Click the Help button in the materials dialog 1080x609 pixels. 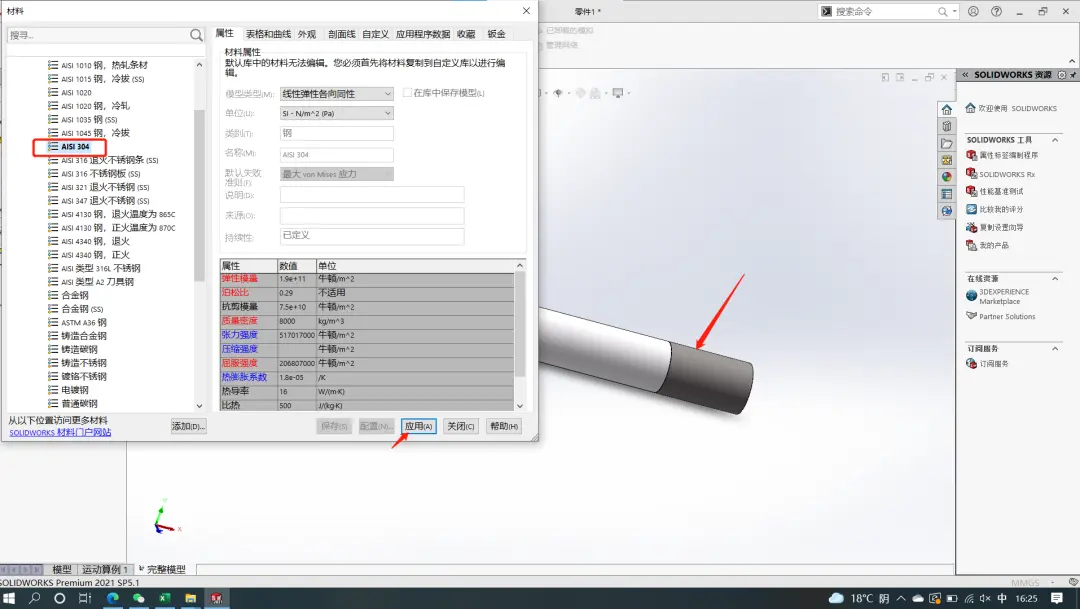[x=503, y=426]
